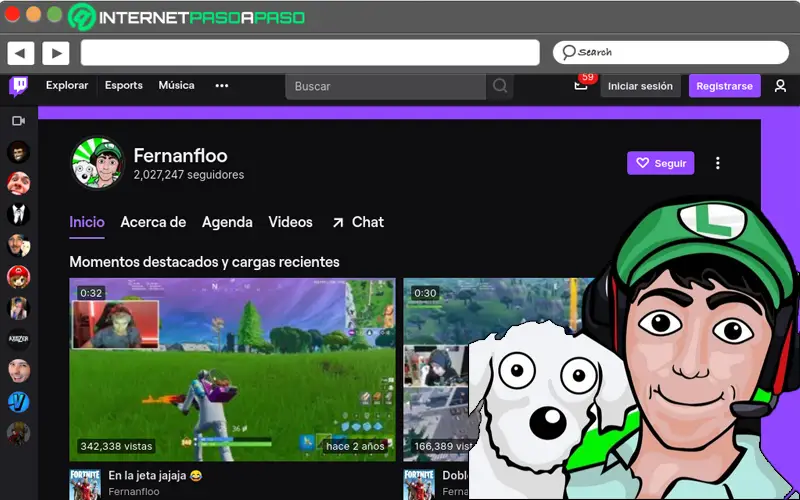Click the '342,338 vistas' label
This screenshot has width=800, height=500.
116,446
